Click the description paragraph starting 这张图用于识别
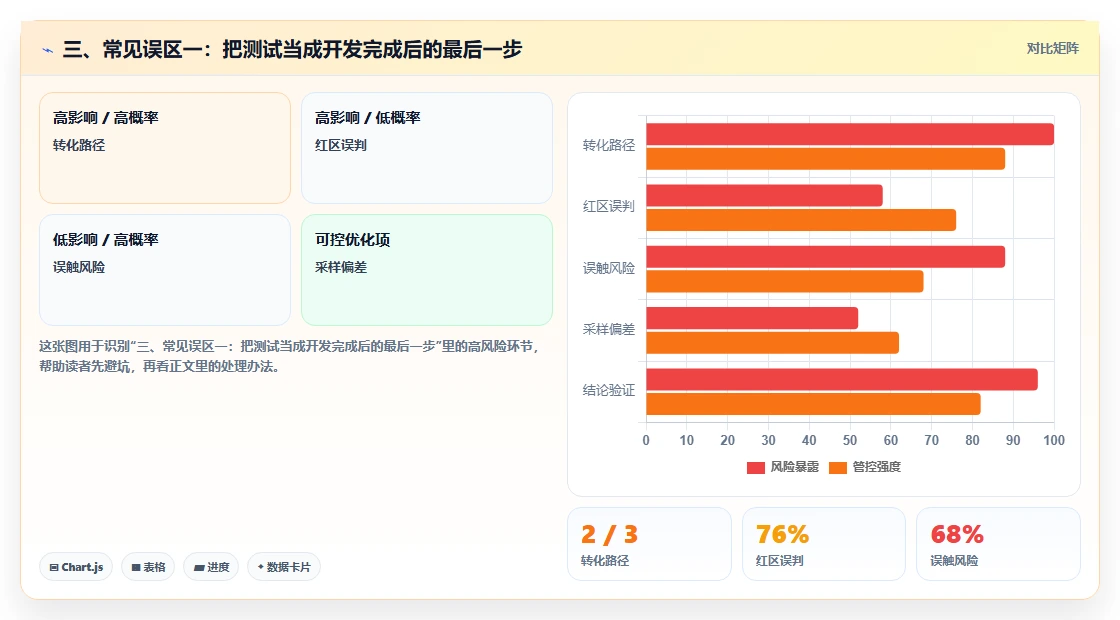The width and height of the screenshot is (1120, 620). click(289, 356)
